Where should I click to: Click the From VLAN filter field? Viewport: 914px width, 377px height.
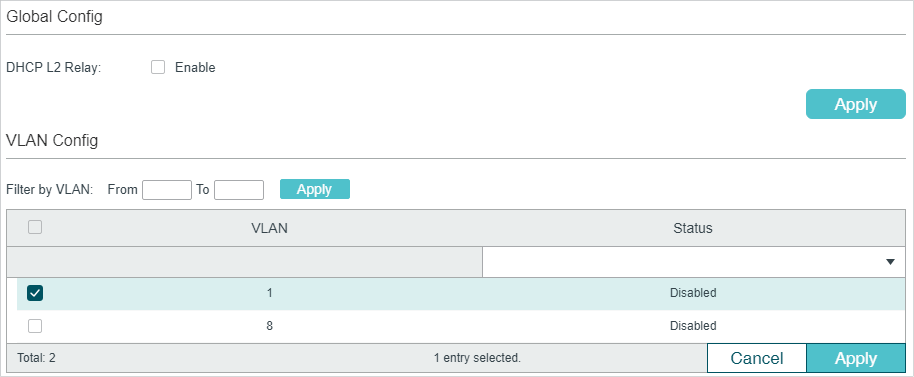click(167, 189)
